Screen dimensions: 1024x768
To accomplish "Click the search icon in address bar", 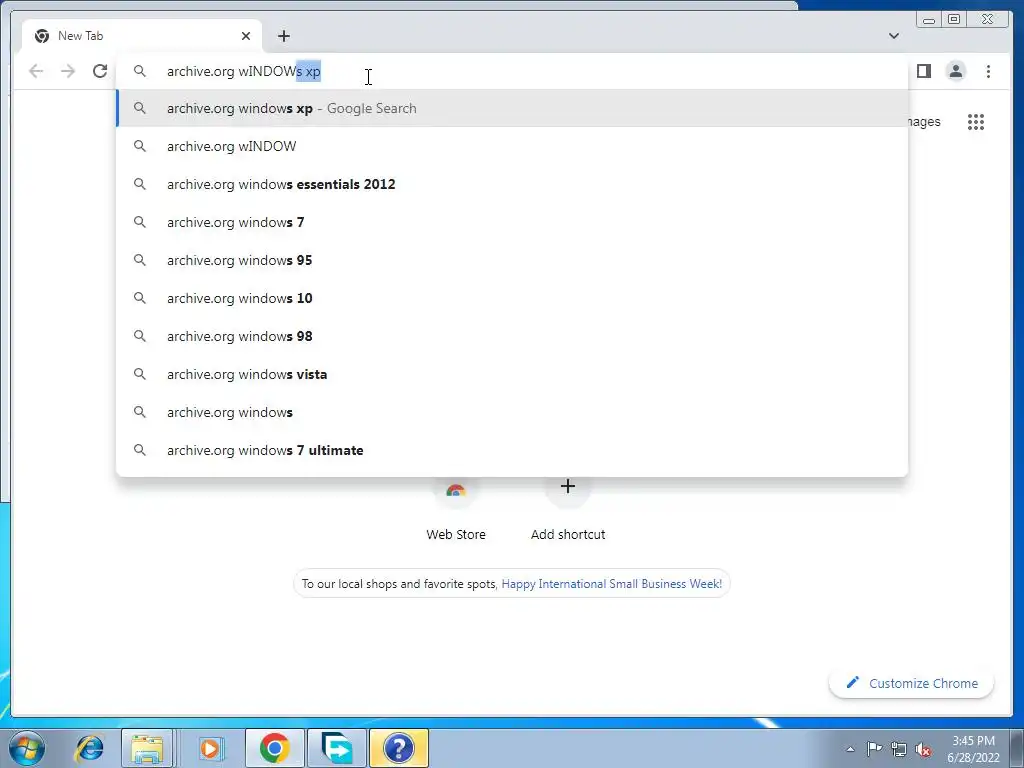I will point(140,71).
